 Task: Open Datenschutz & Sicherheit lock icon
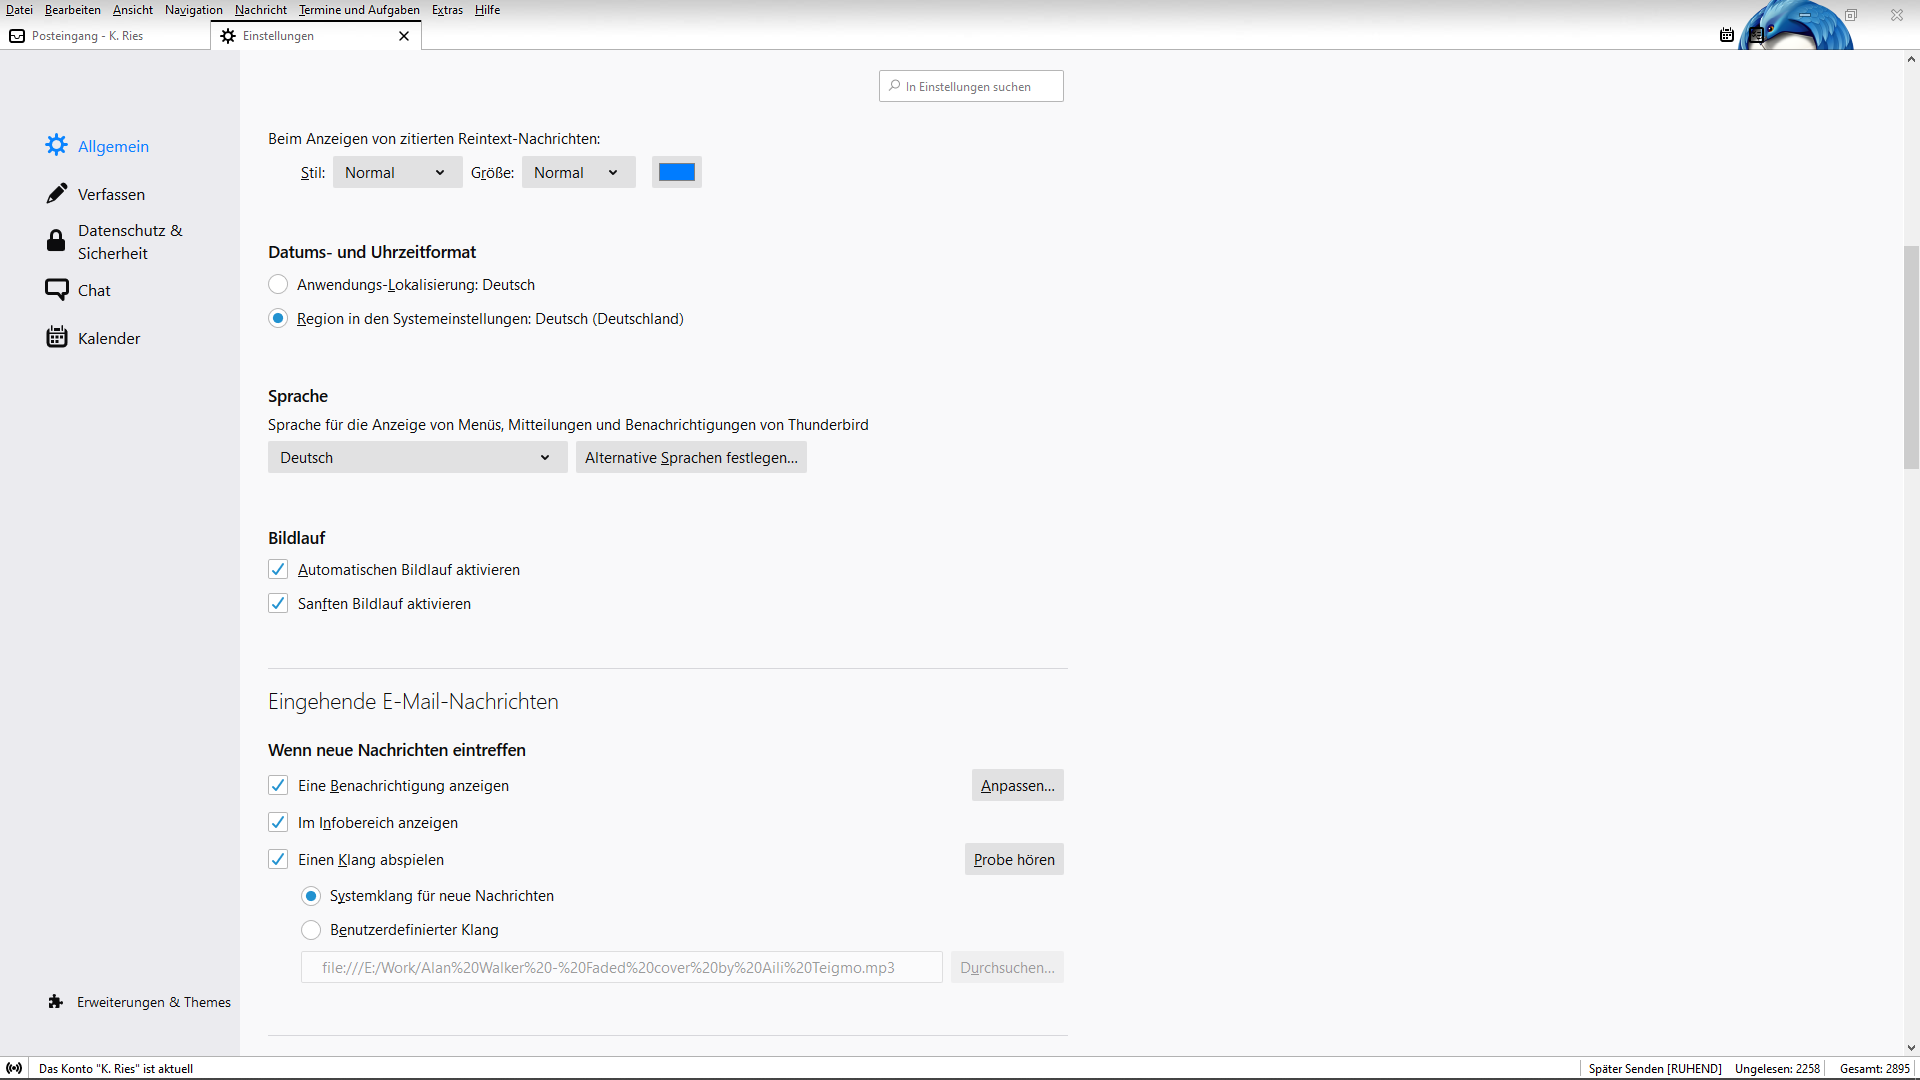click(x=56, y=241)
